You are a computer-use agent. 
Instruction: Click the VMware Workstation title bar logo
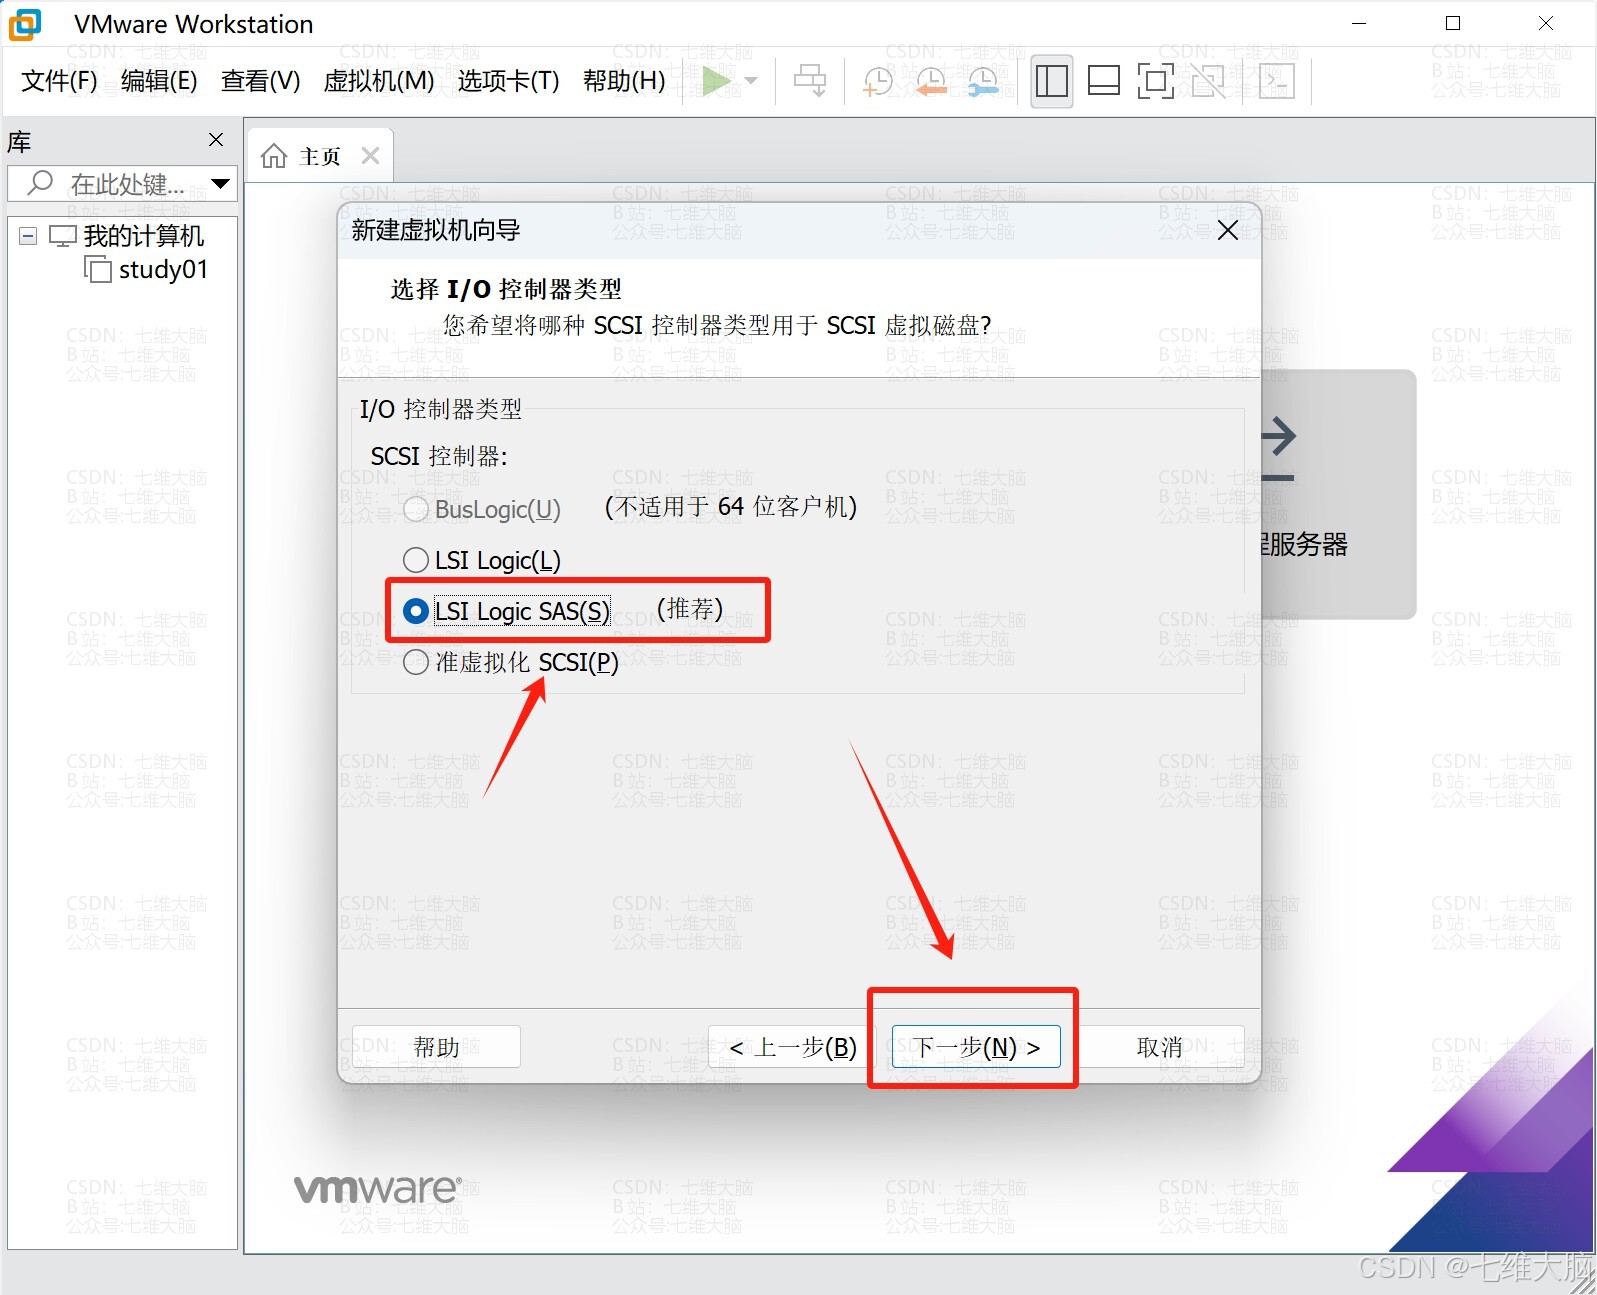tap(24, 24)
